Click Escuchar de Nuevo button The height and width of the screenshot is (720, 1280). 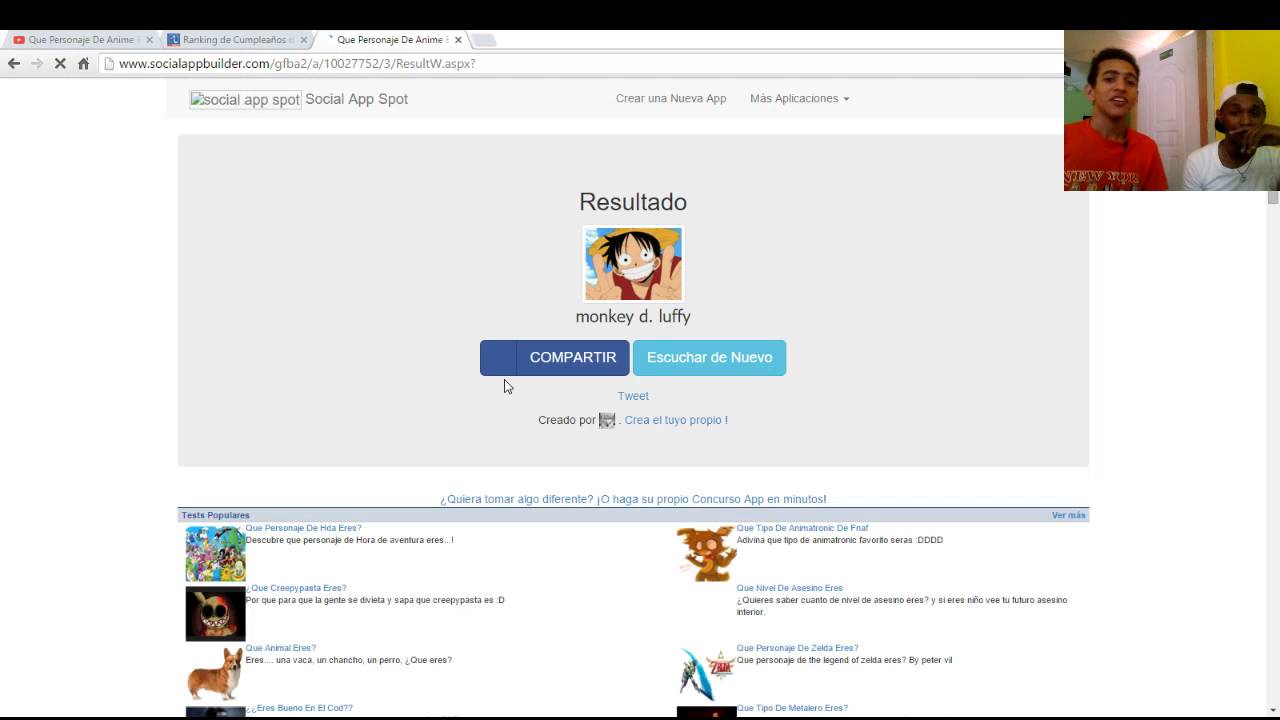(x=709, y=357)
